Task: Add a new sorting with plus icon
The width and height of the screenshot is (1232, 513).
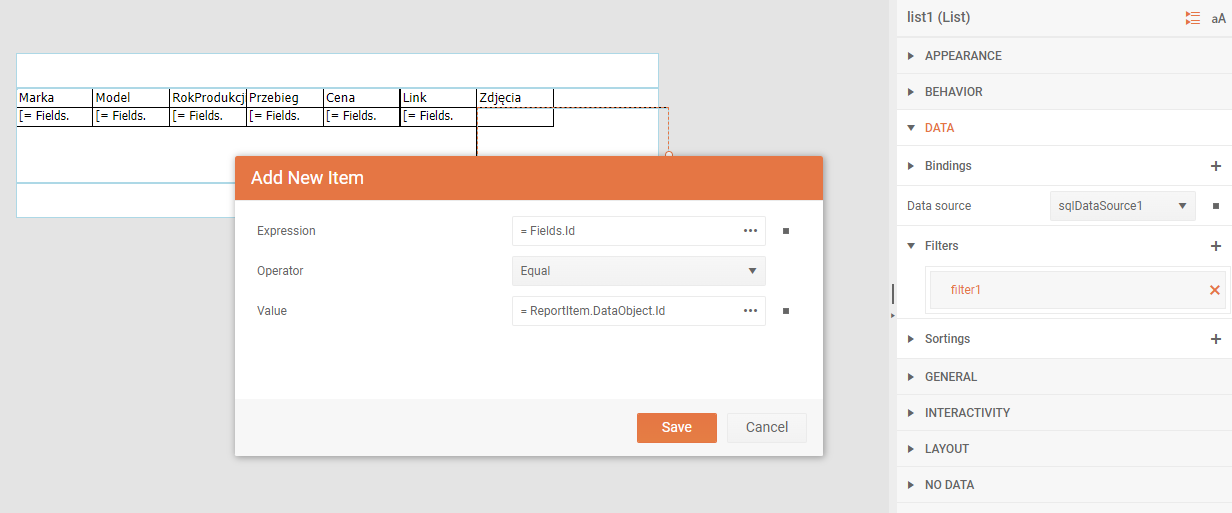Action: (1215, 339)
